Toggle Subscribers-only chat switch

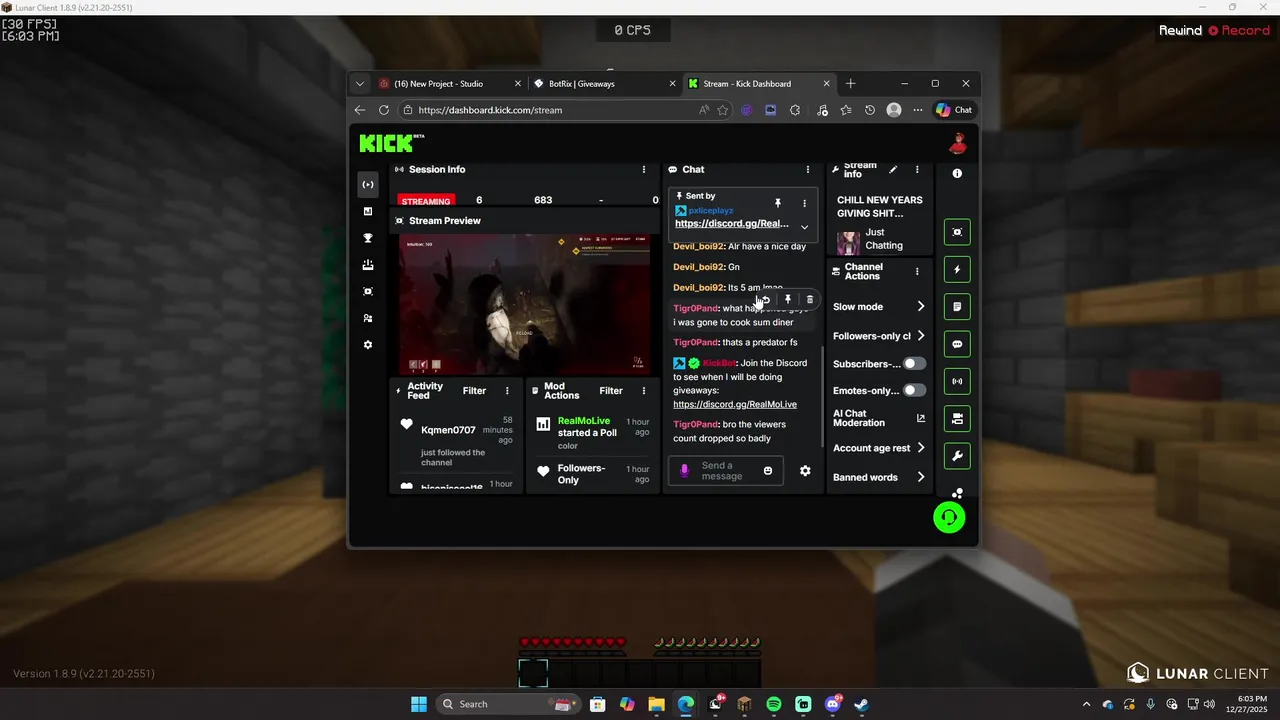(914, 364)
